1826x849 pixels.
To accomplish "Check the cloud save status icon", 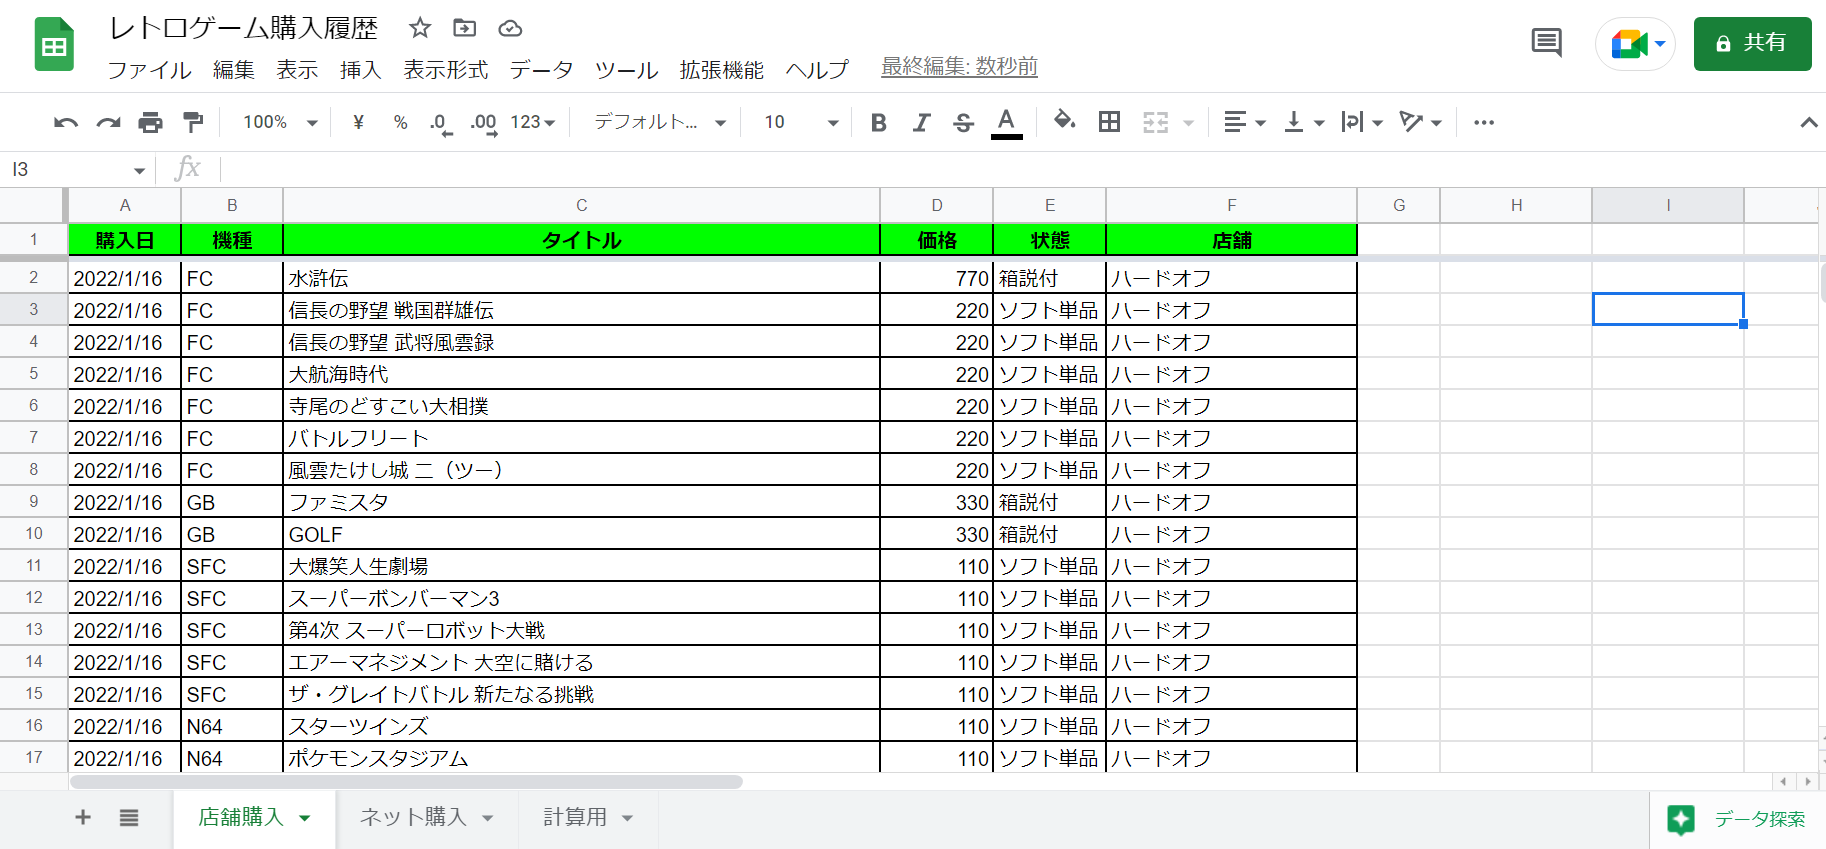I will [510, 28].
